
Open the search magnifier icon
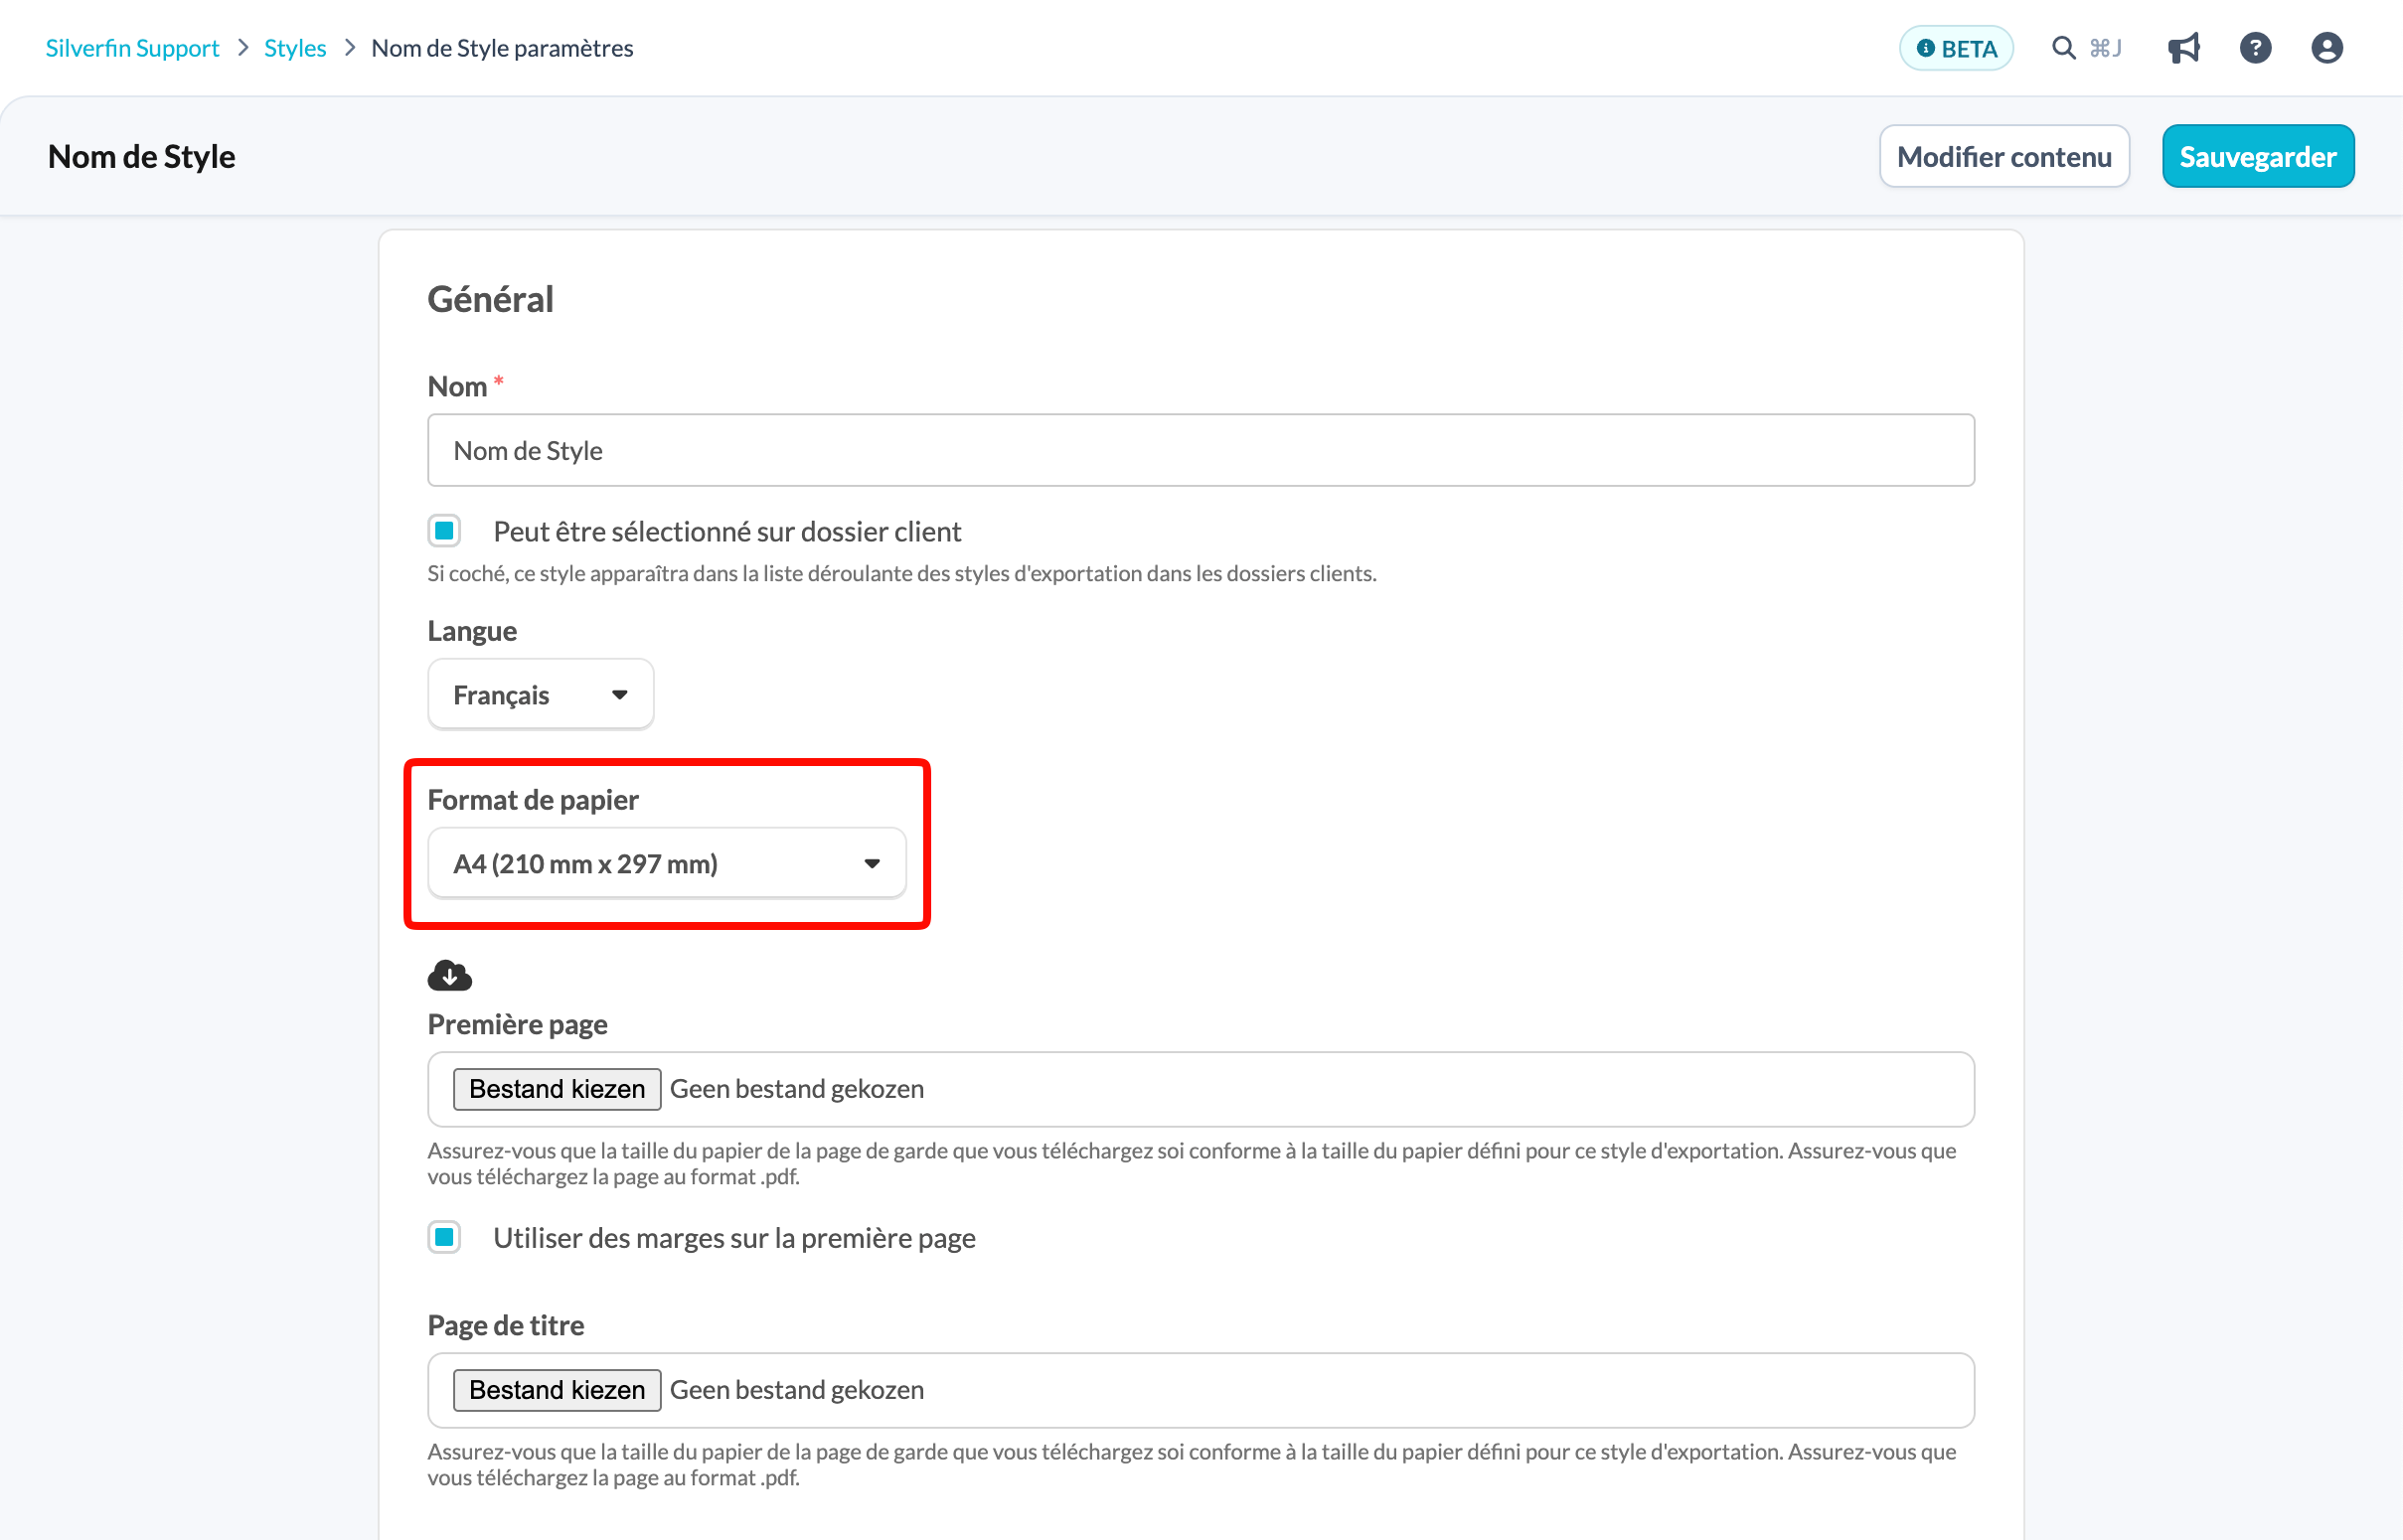(x=2062, y=48)
